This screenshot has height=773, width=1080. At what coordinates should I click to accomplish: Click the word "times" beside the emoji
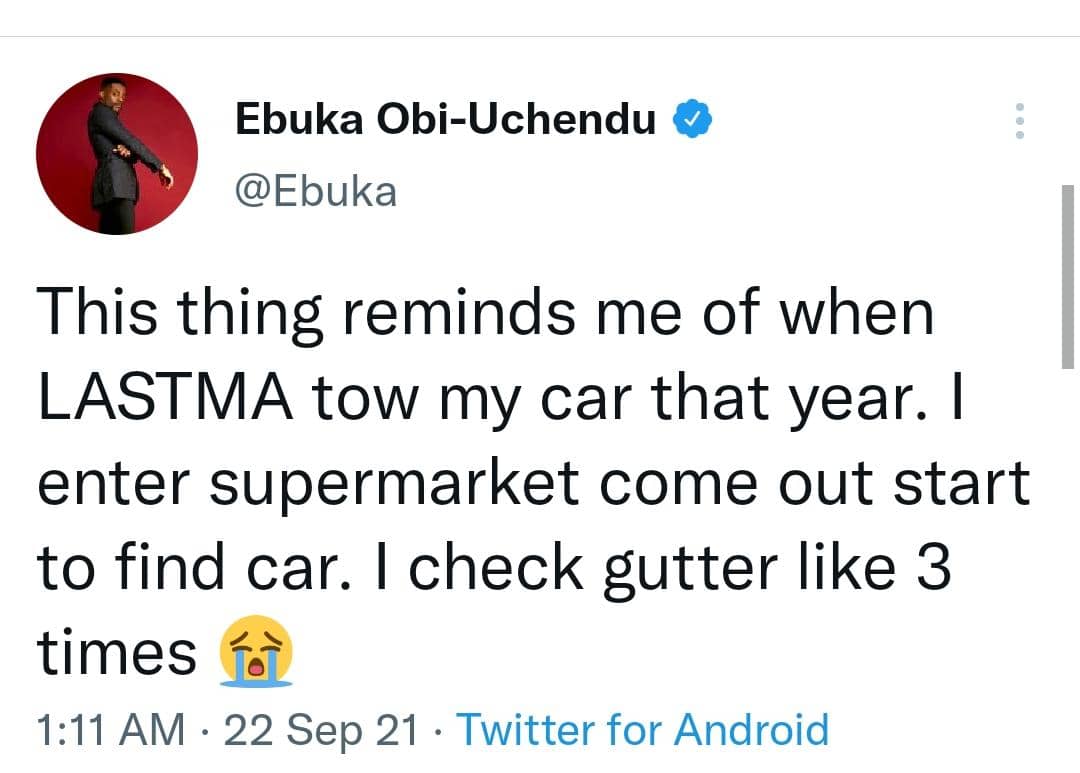[117, 654]
